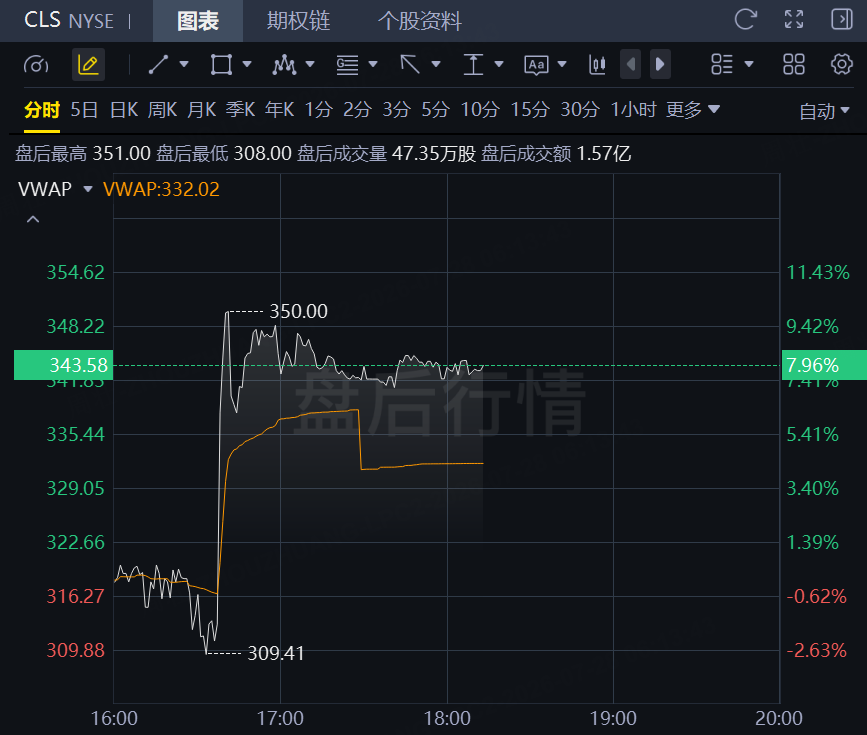The height and width of the screenshot is (735, 867).
Task: Select the trend line drawing tool
Action: pos(159,65)
